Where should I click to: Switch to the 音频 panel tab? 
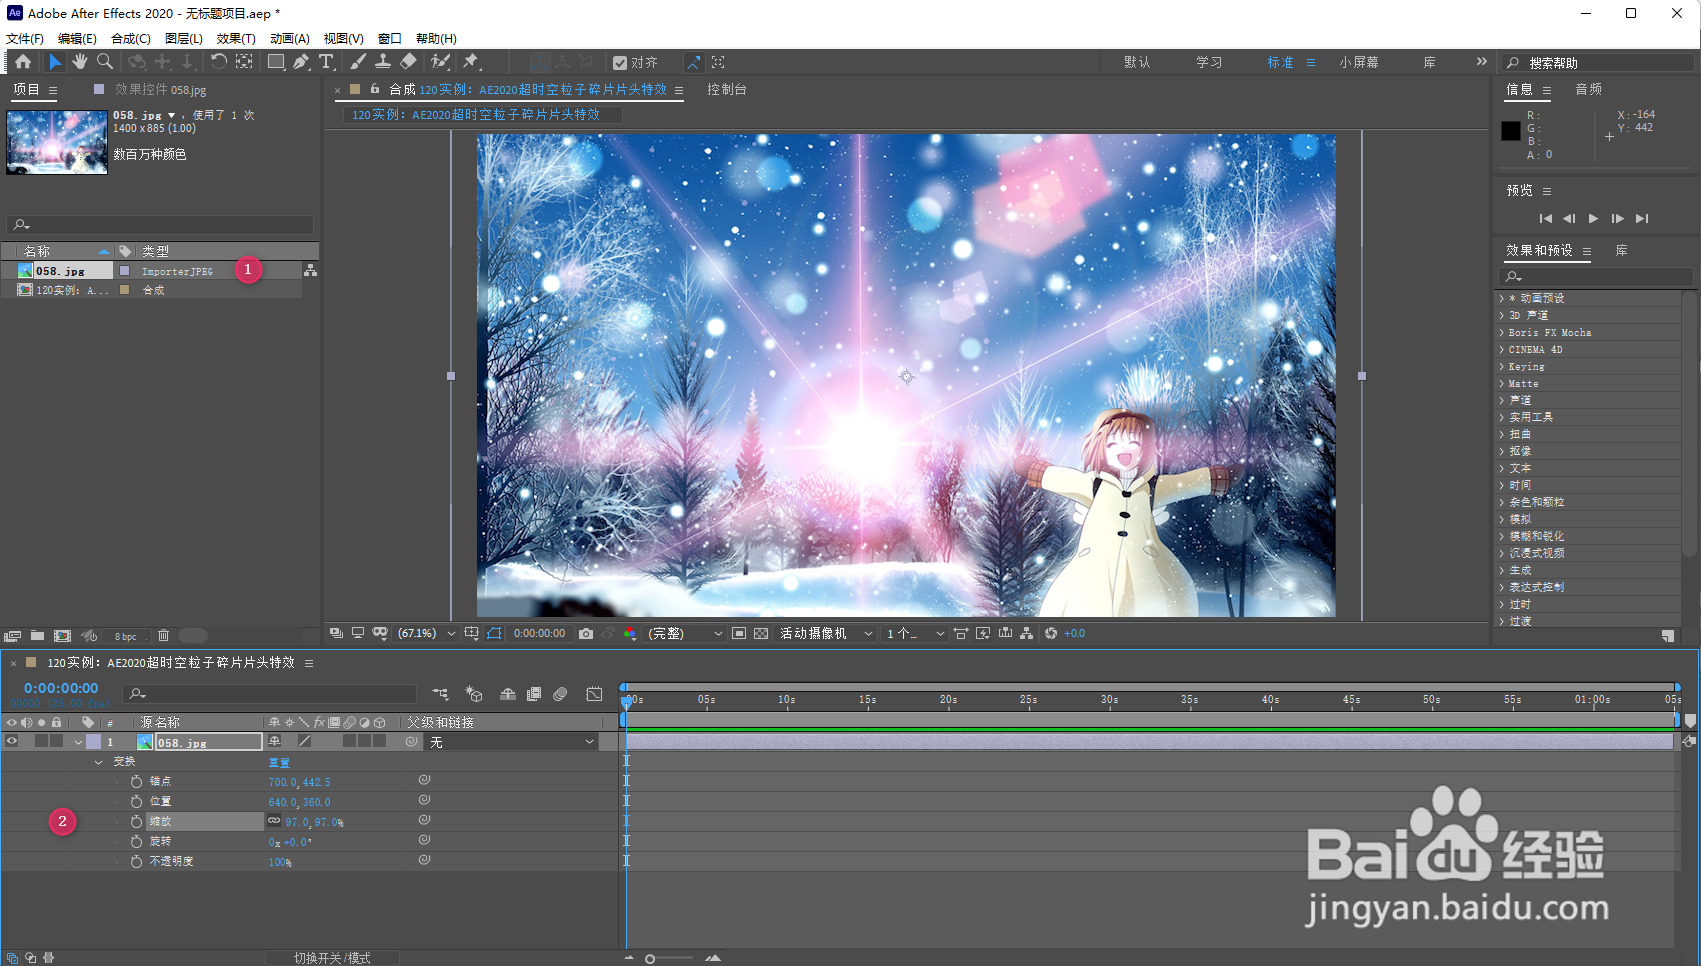point(1589,89)
